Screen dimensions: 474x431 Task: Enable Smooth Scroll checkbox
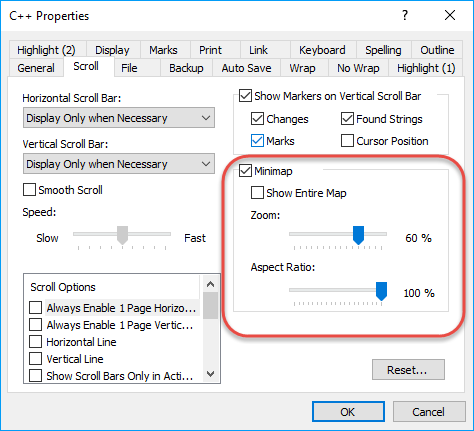[29, 190]
